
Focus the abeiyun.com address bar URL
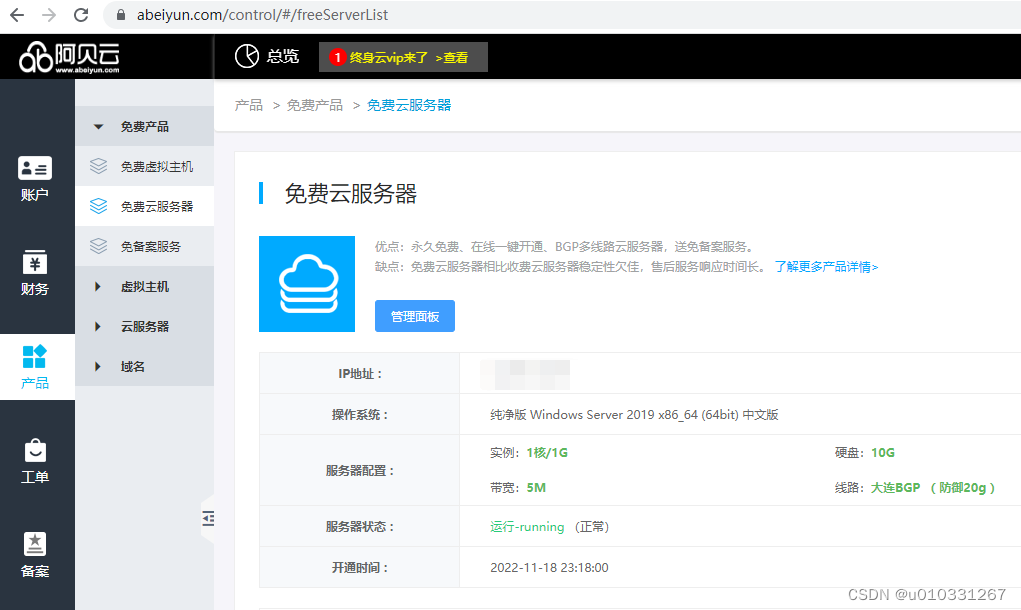[x=262, y=15]
